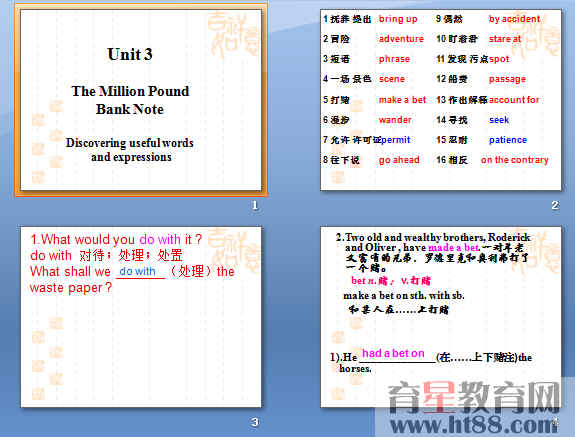Click 'The Million Pound Bank Note' heading
Screen dimensions: 575x437
(x=130, y=100)
